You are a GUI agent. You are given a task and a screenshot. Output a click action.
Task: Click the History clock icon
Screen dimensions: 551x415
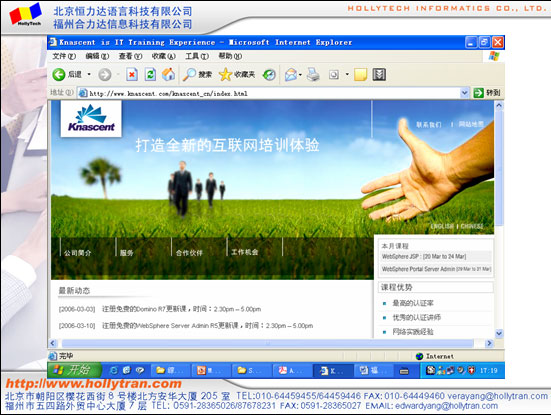click(x=270, y=74)
